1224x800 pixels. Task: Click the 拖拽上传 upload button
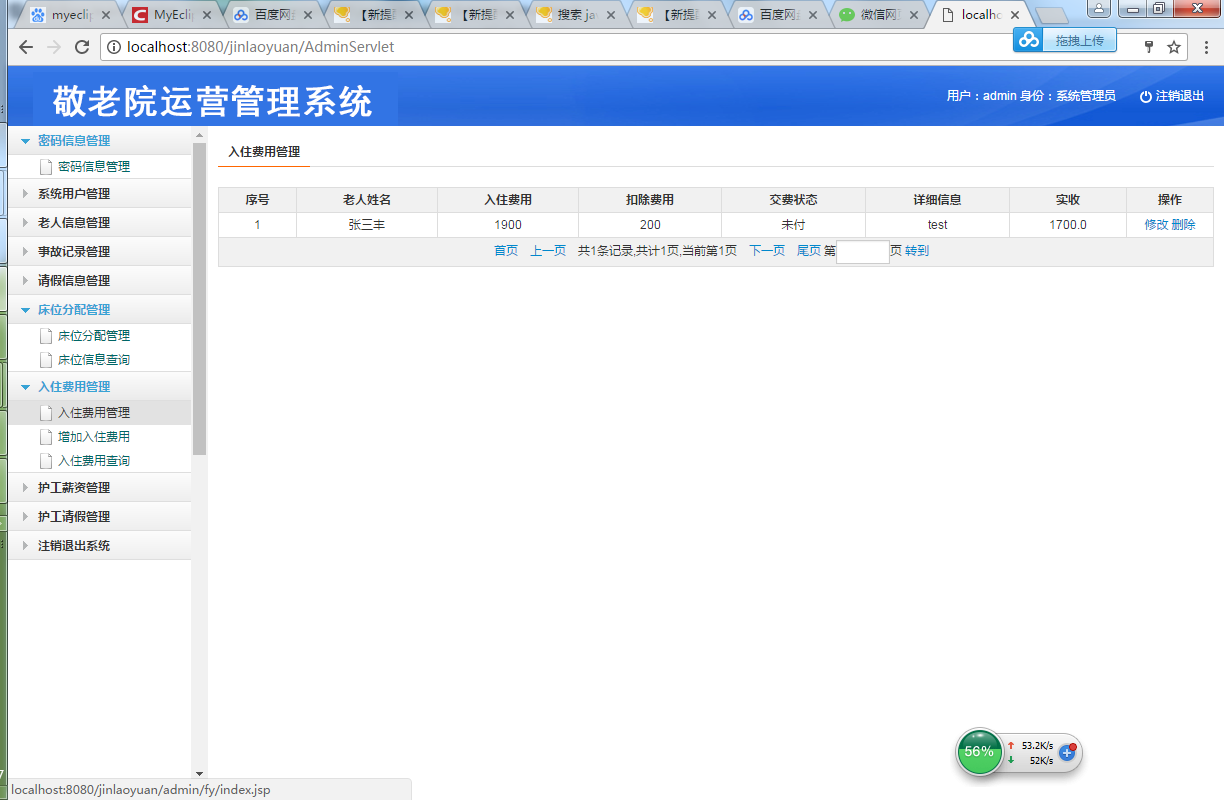[x=1079, y=40]
